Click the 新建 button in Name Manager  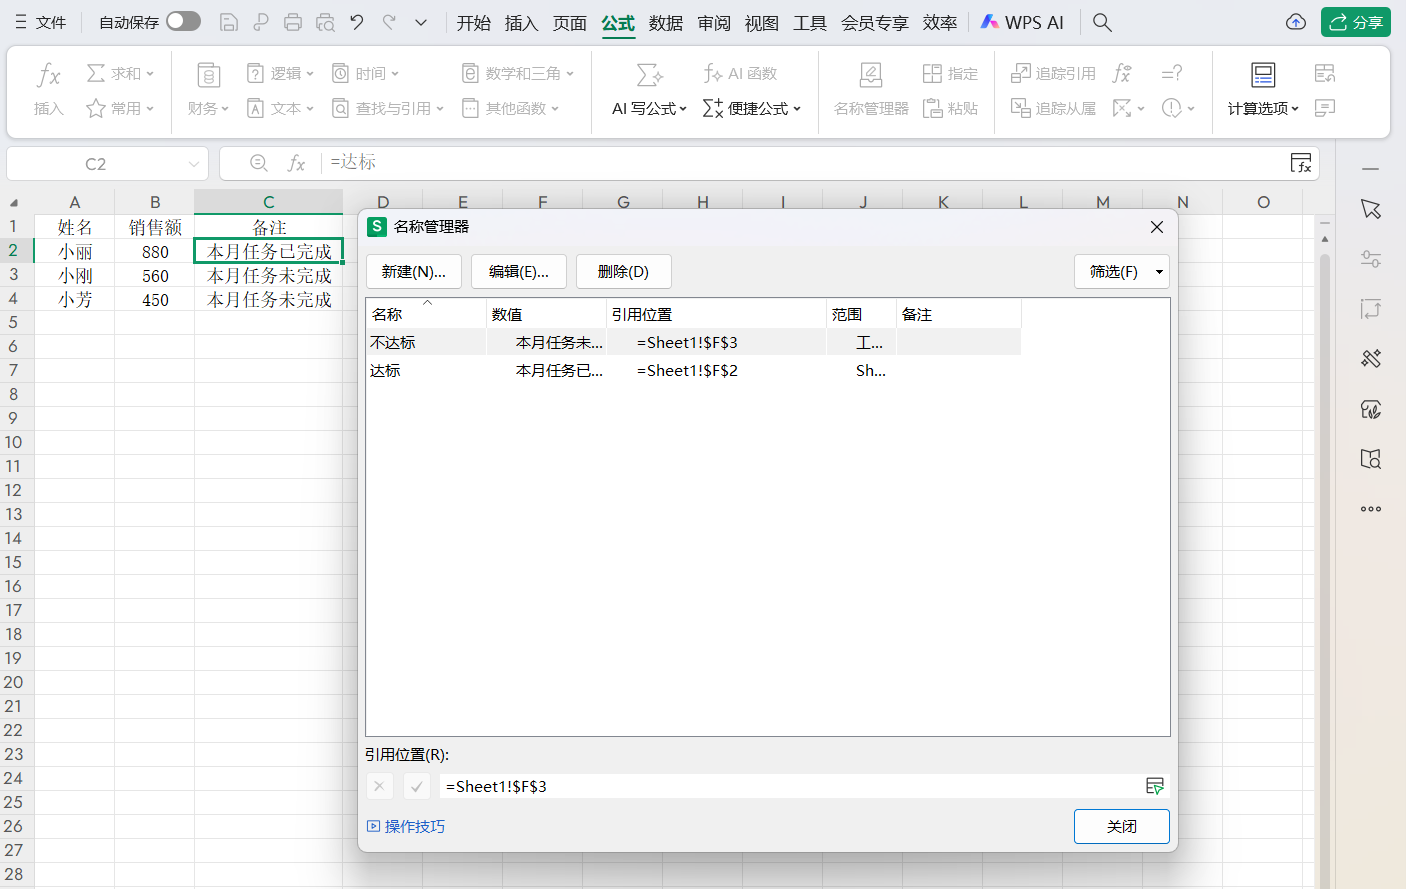pos(413,271)
